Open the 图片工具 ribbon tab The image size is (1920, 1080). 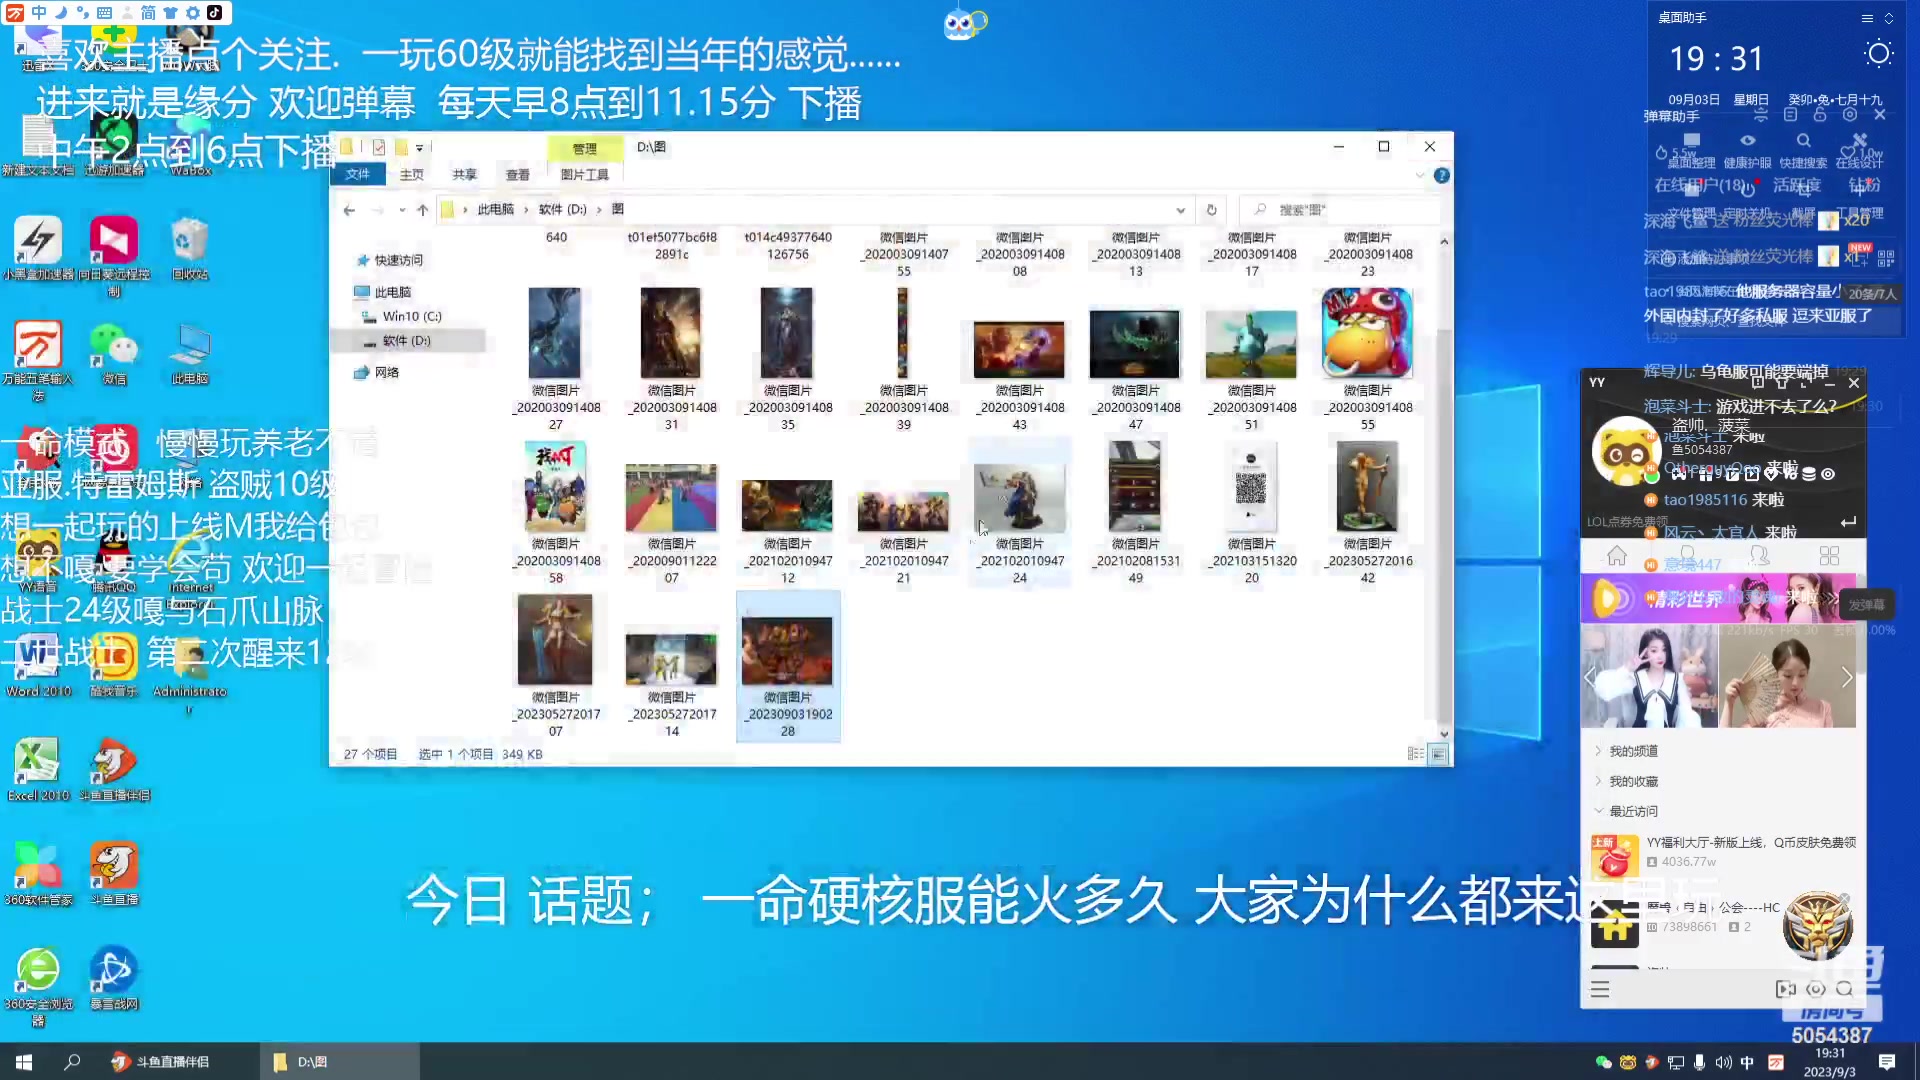(584, 174)
